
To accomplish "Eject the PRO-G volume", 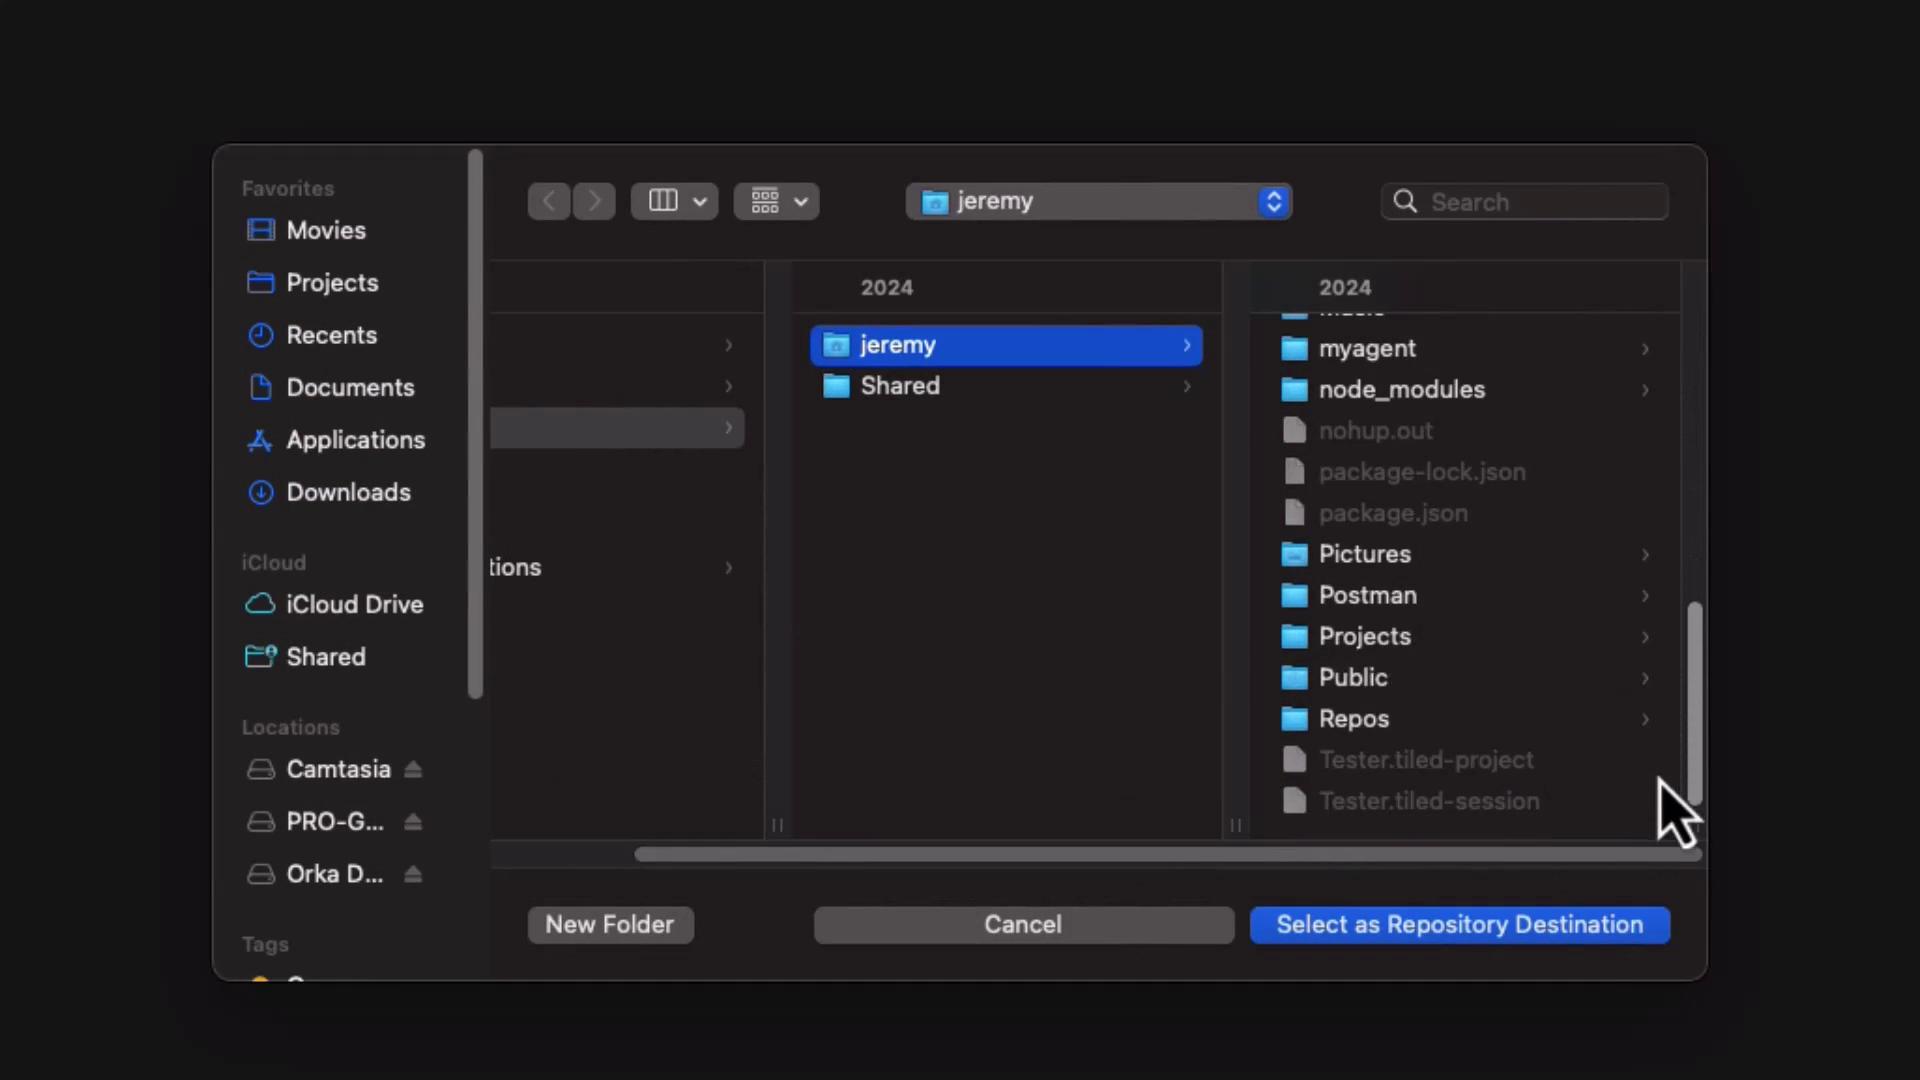I will (413, 822).
